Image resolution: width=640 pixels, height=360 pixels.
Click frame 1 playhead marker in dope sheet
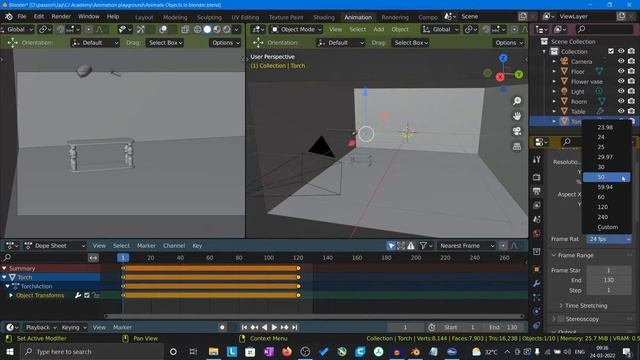pos(123,258)
